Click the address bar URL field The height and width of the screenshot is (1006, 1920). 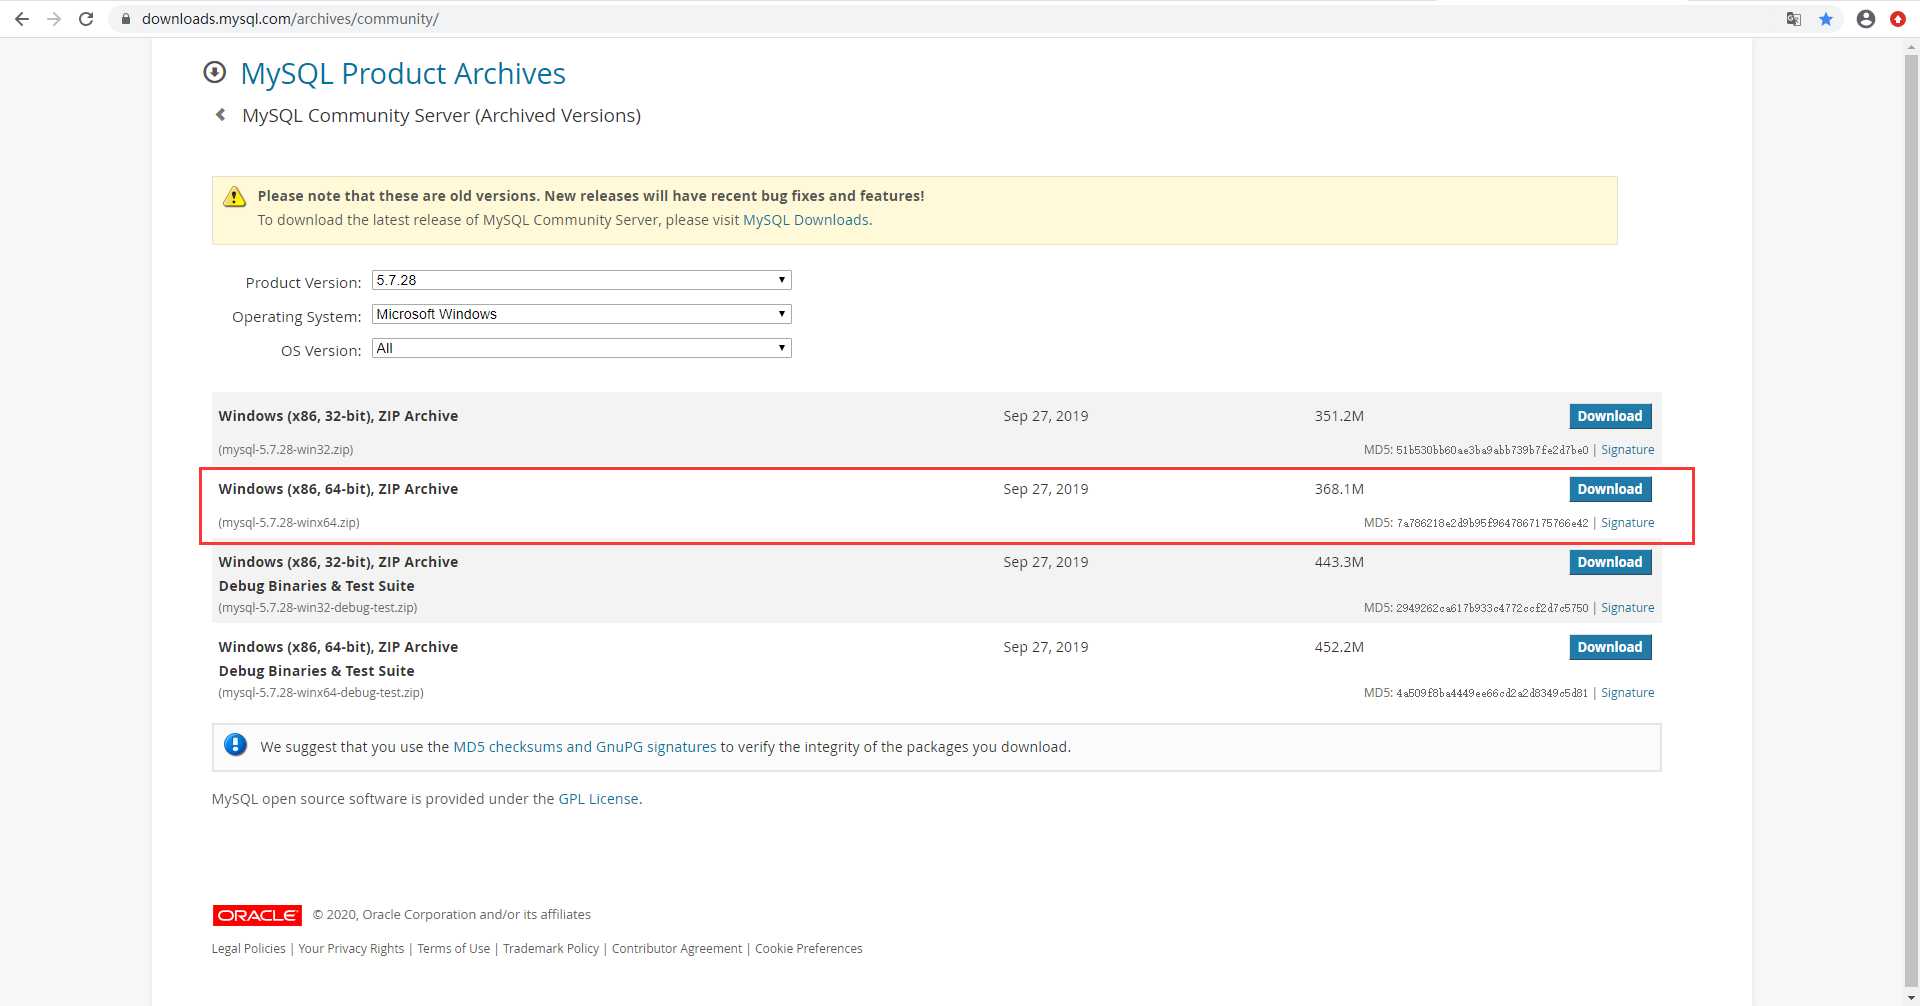coord(950,19)
